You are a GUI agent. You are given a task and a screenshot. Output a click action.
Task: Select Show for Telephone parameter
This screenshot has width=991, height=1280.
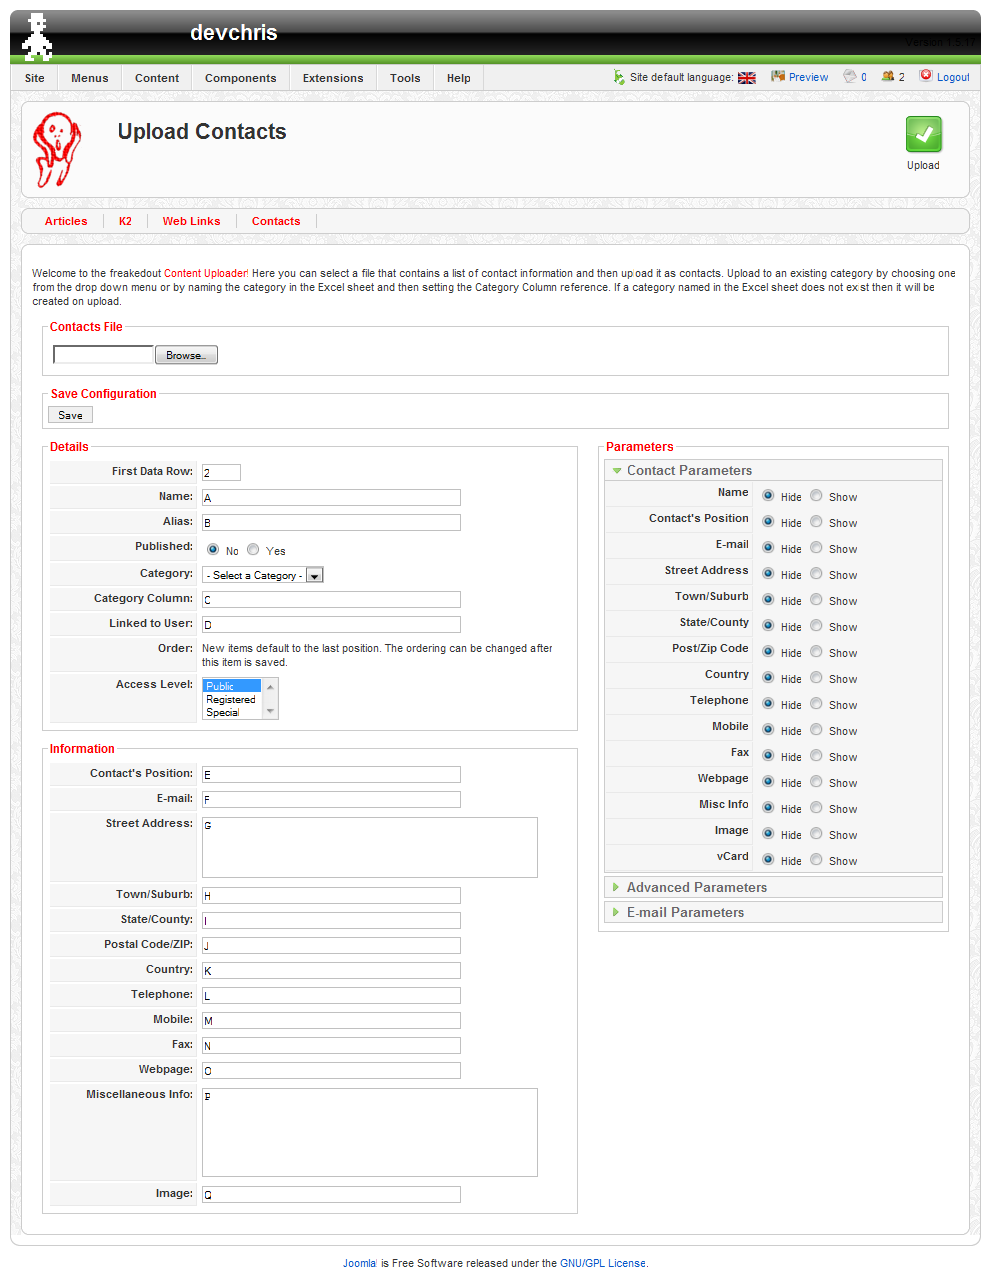click(817, 704)
